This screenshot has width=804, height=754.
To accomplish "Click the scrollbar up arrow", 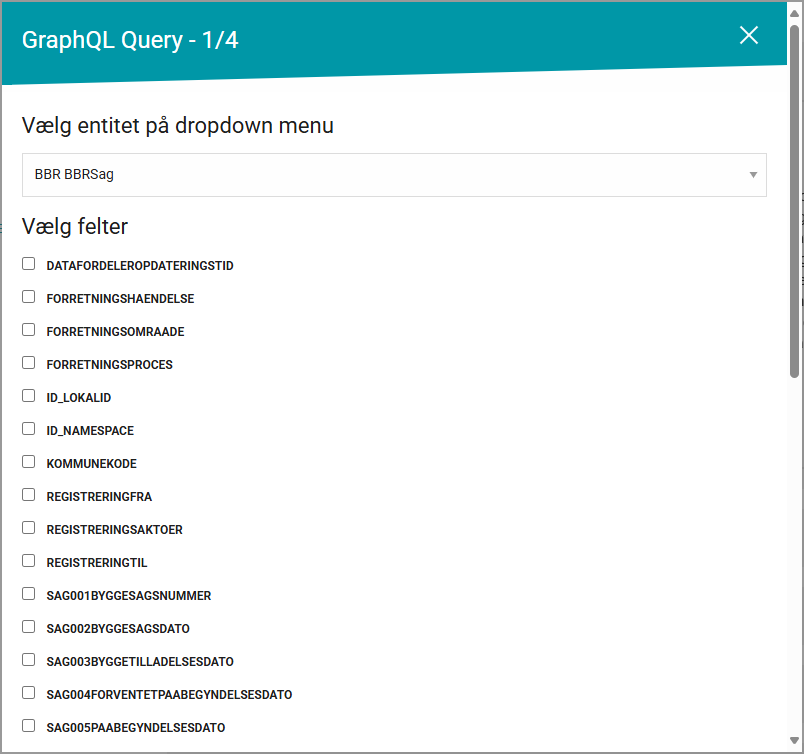I will [x=794, y=14].
